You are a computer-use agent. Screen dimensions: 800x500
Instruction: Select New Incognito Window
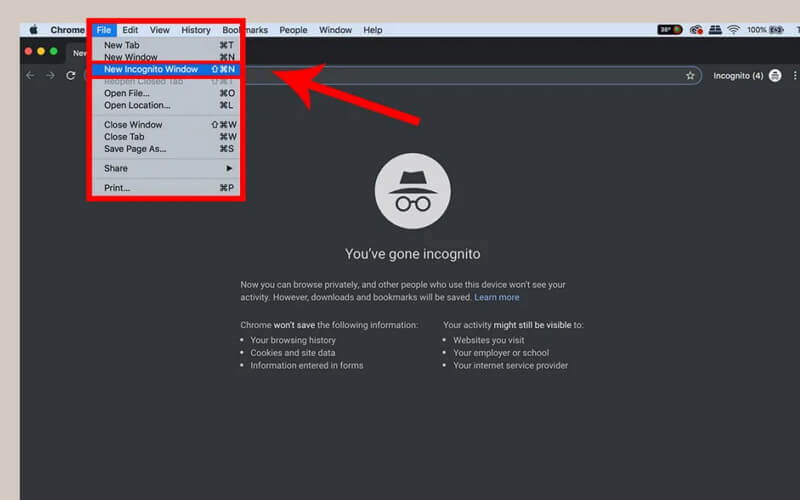pos(166,69)
